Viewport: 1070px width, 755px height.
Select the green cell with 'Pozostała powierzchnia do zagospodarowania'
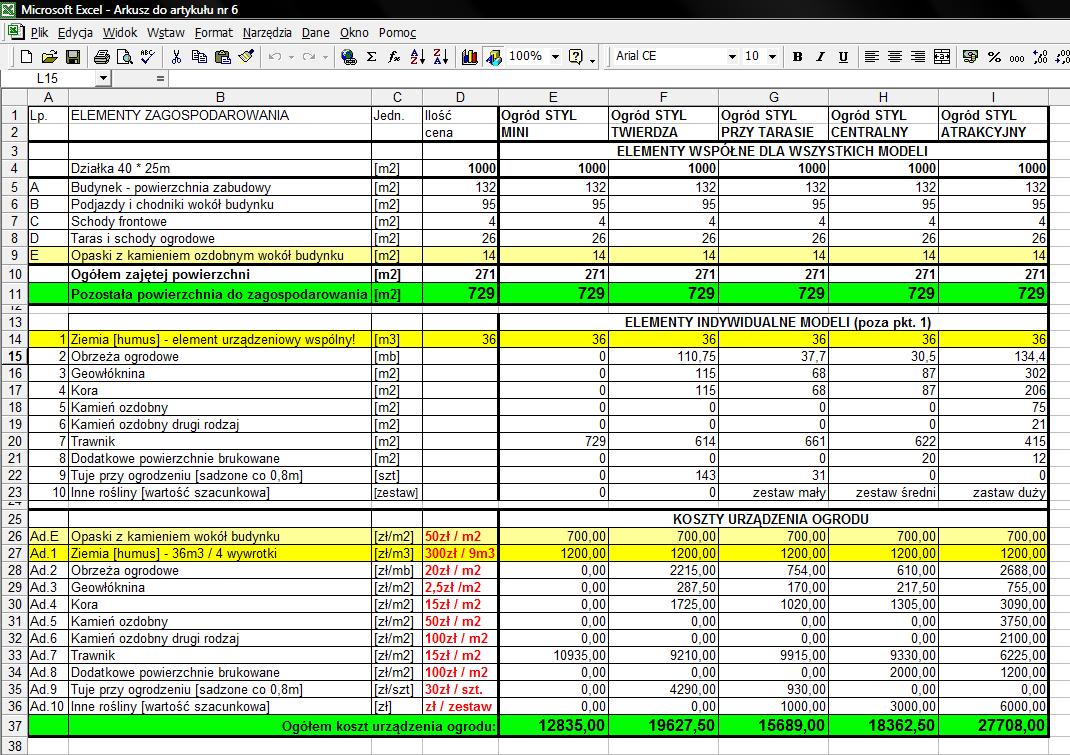point(219,293)
